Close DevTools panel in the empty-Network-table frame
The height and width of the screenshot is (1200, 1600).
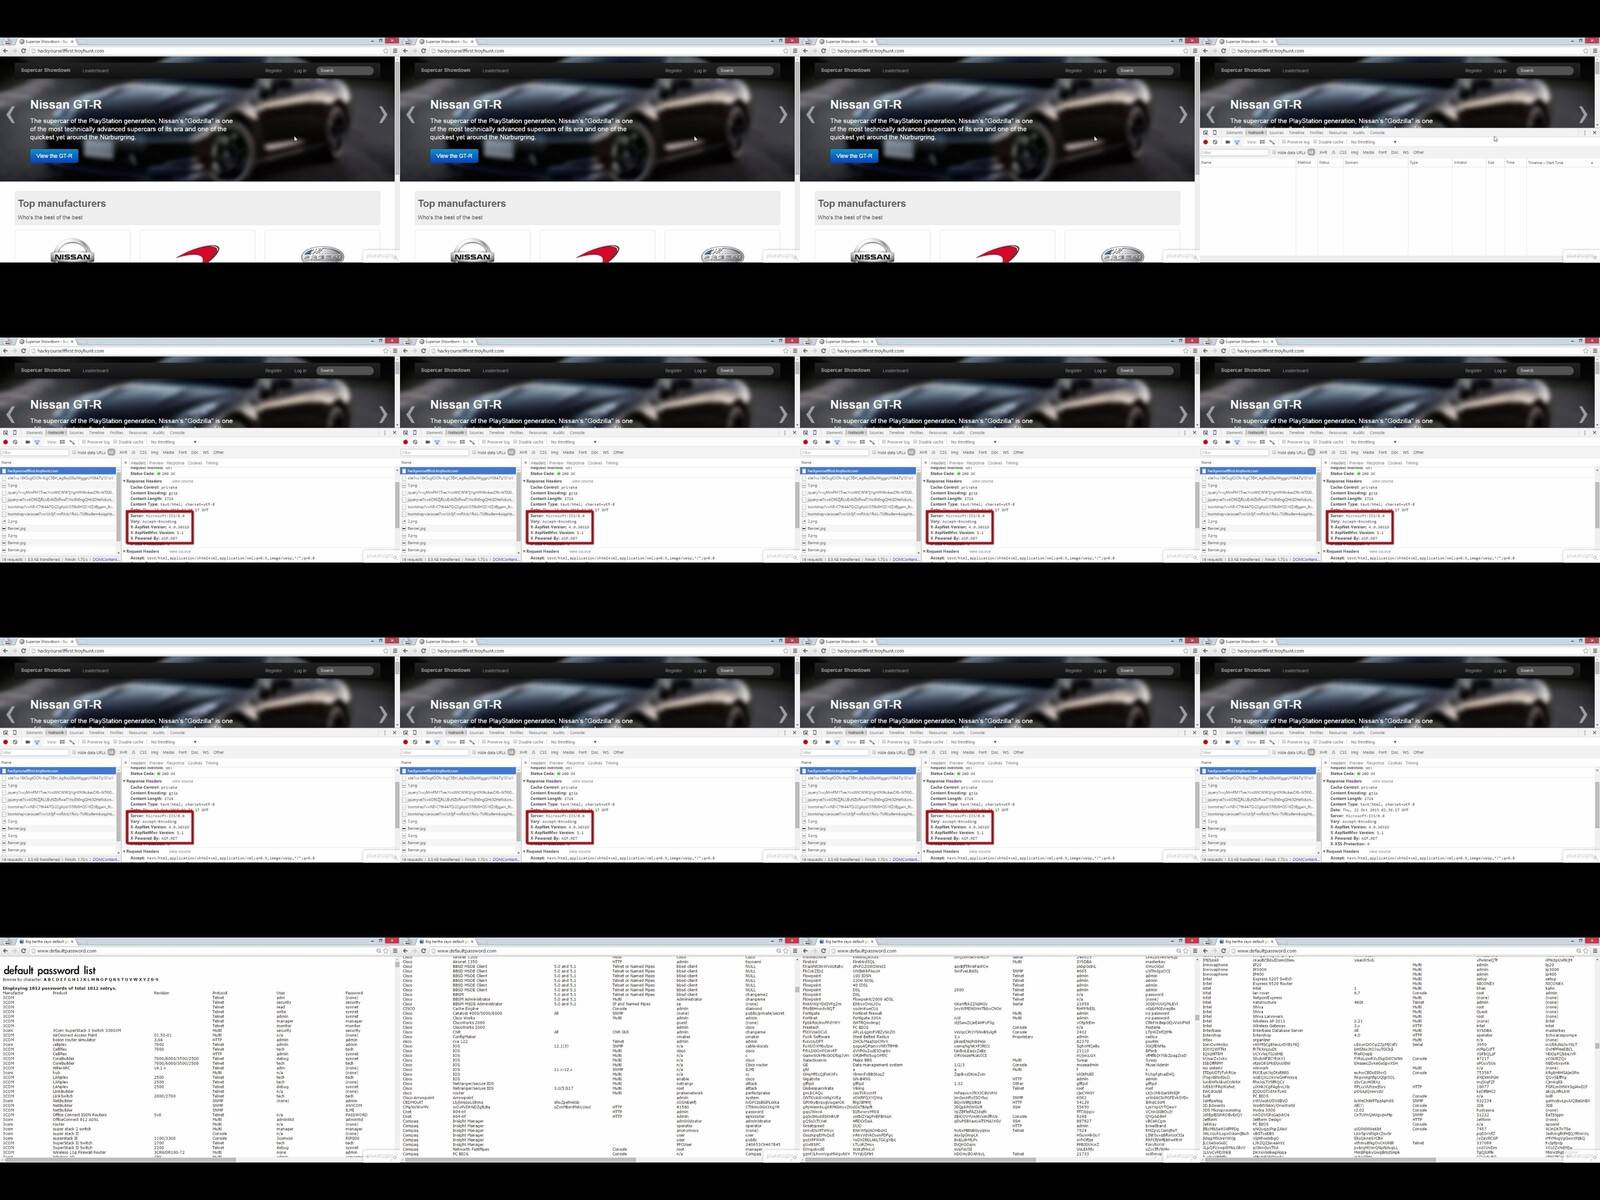click(x=1594, y=132)
